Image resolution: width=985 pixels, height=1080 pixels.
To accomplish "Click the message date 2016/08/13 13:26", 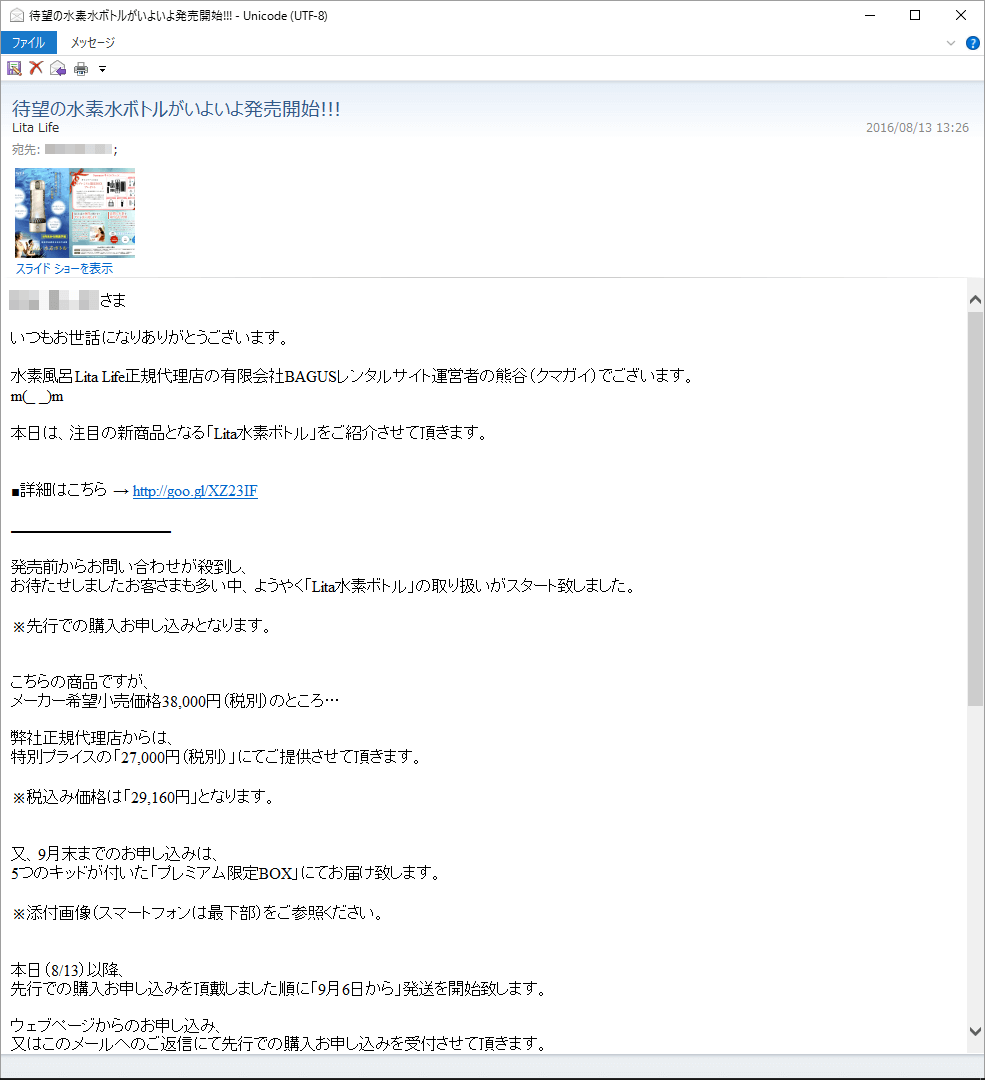I will point(917,127).
